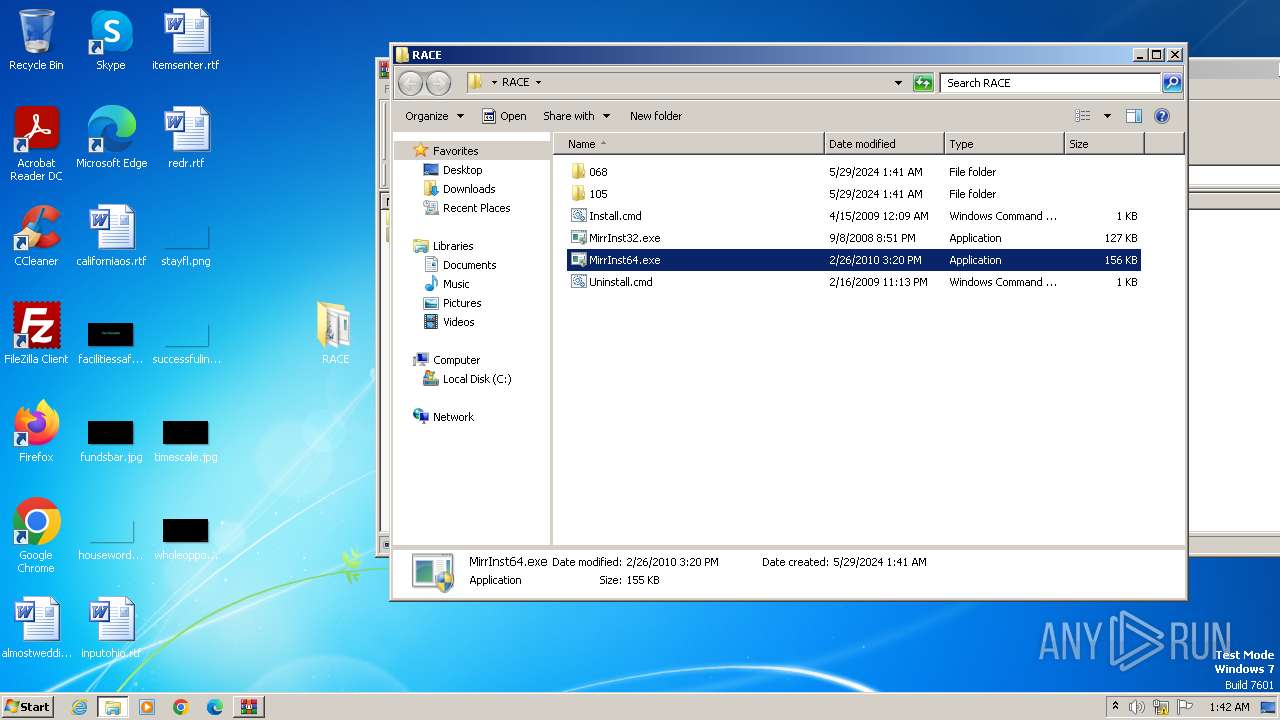Image resolution: width=1280 pixels, height=720 pixels.
Task: Open Internet Explorer from taskbar
Action: pos(79,707)
